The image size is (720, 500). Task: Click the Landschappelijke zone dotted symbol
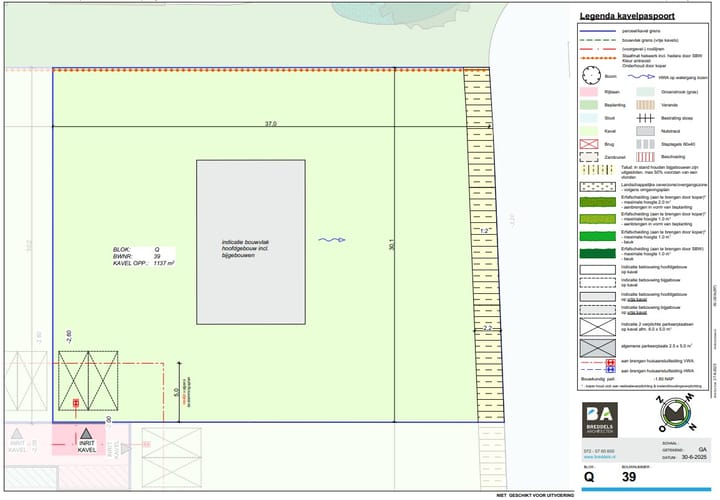pos(597,187)
